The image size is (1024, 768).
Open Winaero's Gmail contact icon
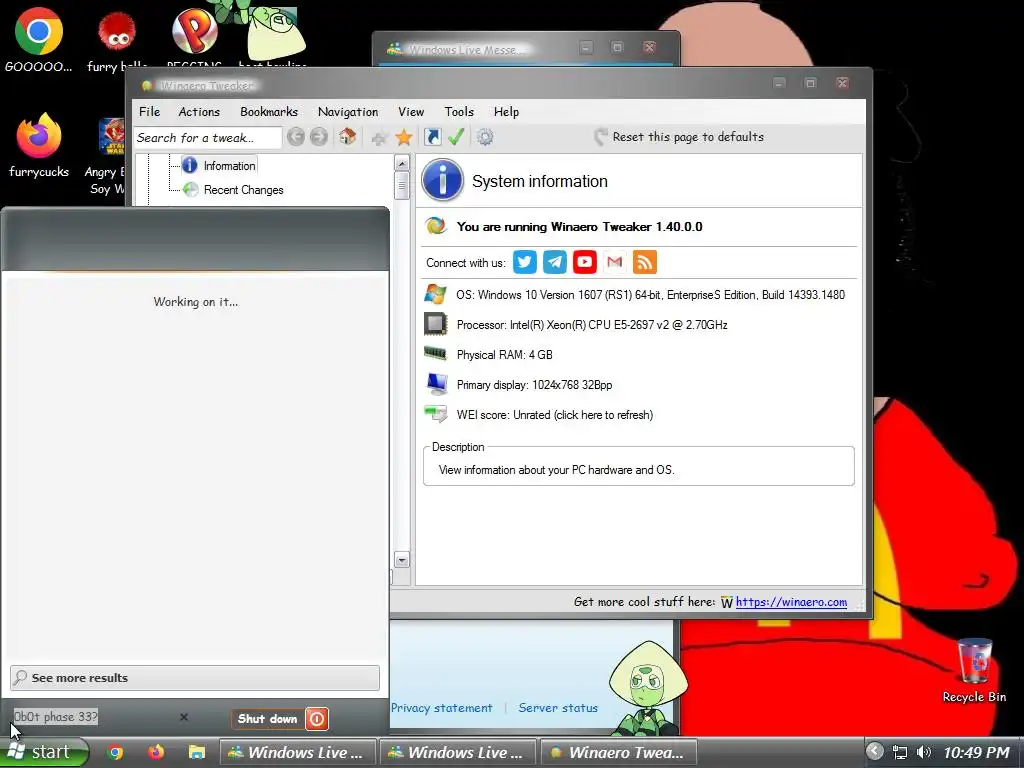615,262
